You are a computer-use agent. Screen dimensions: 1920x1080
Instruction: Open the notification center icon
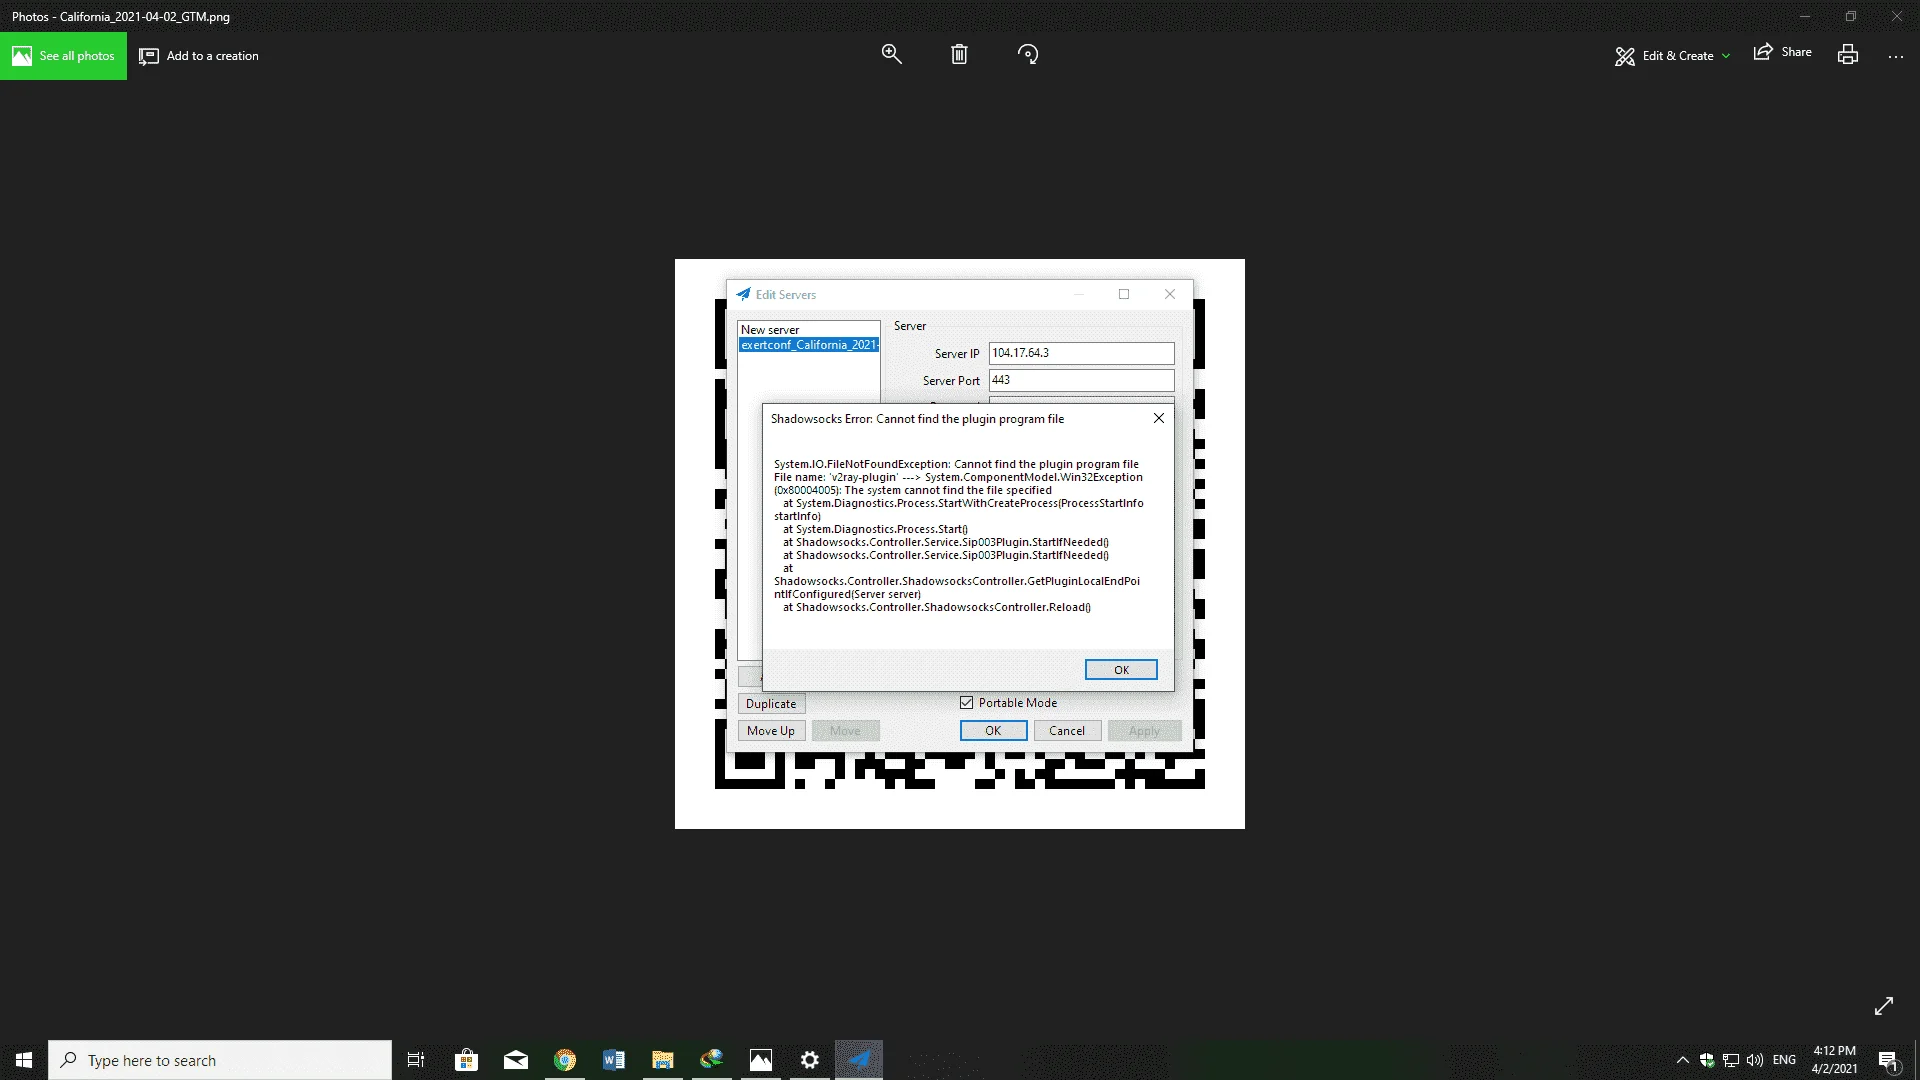[1888, 1060]
